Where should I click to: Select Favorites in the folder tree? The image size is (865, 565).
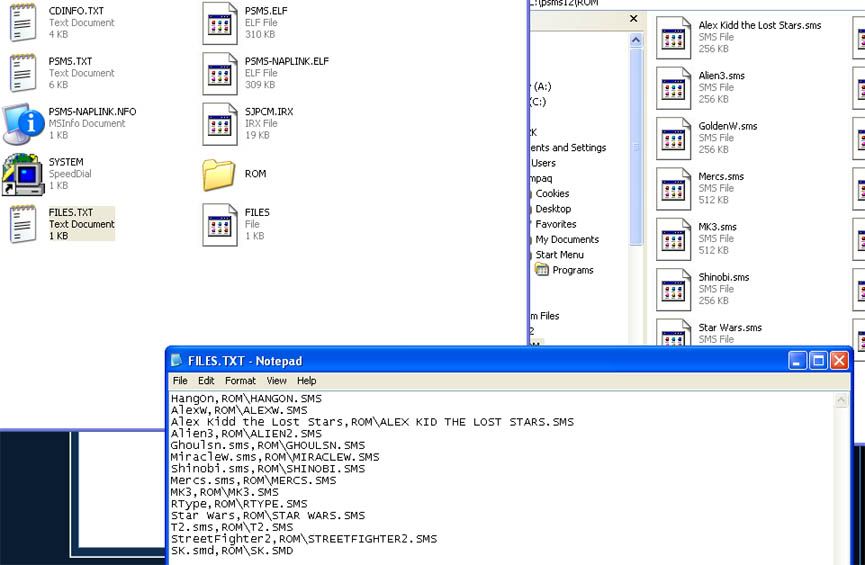click(x=556, y=224)
